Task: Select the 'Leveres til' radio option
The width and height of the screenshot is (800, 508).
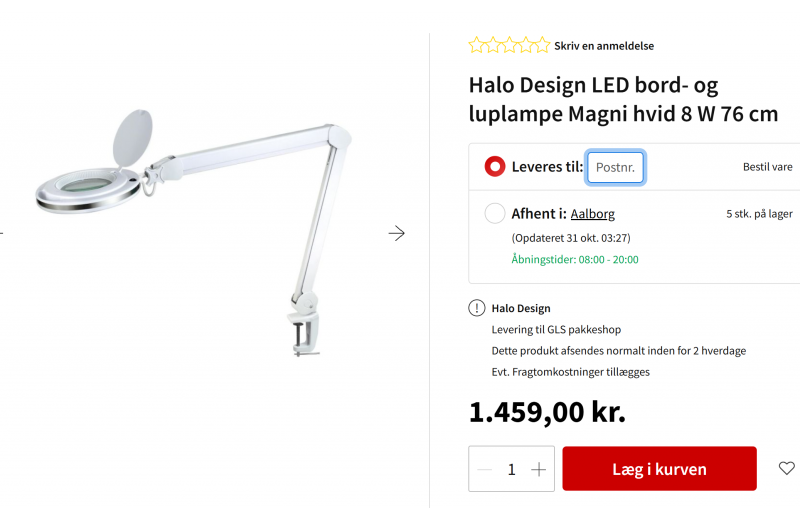Action: point(495,166)
